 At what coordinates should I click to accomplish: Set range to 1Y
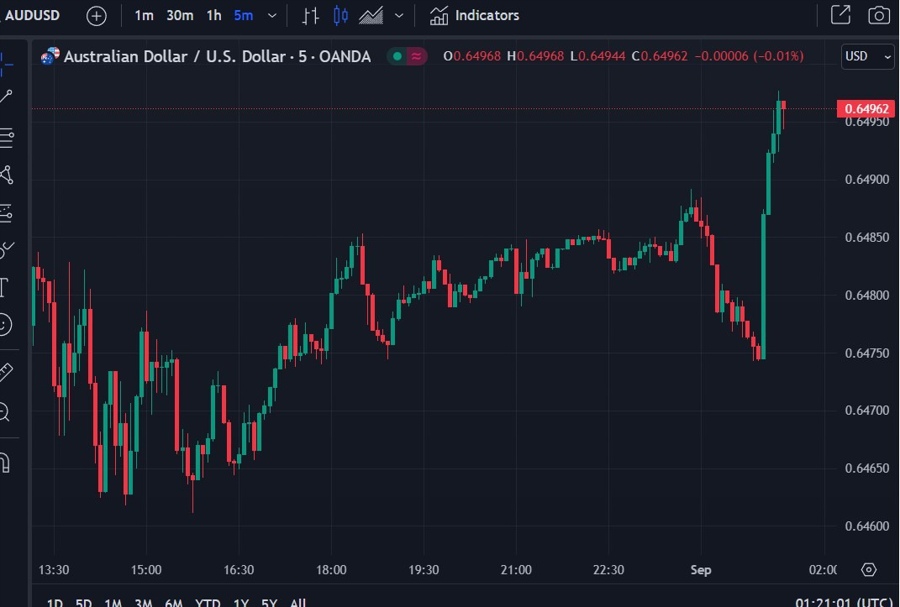click(x=241, y=602)
